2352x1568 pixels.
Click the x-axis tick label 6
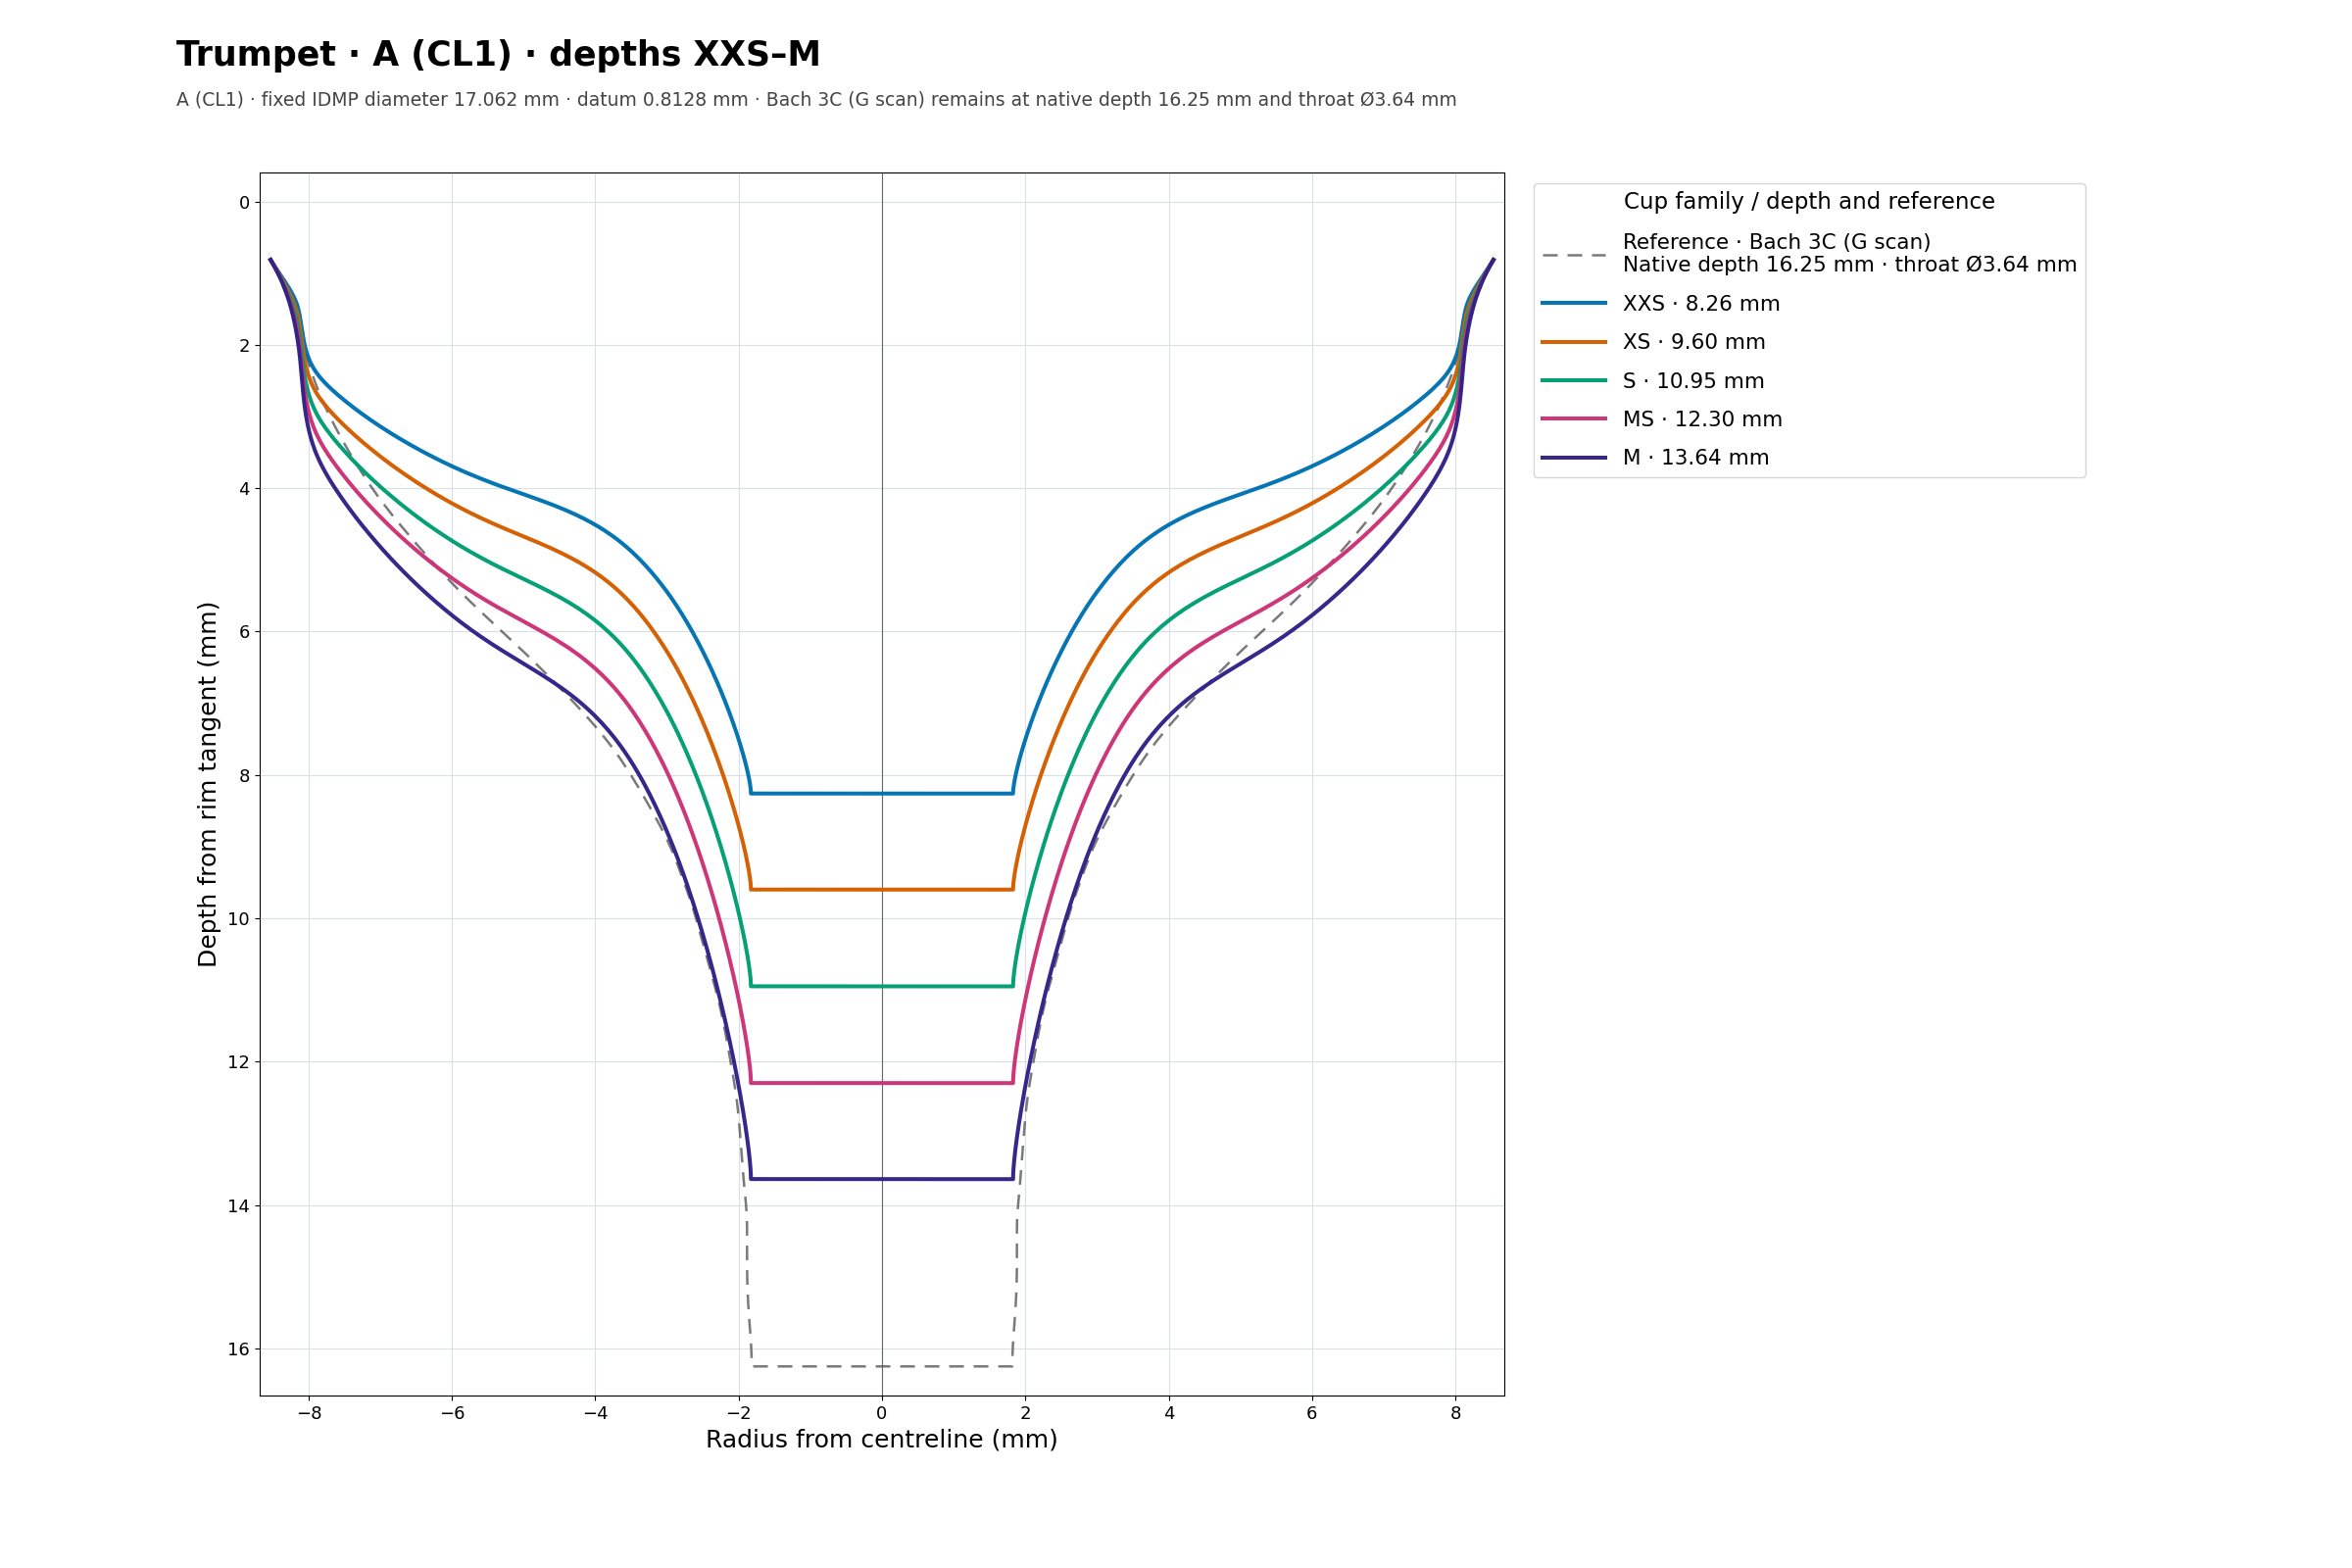[x=1312, y=1413]
